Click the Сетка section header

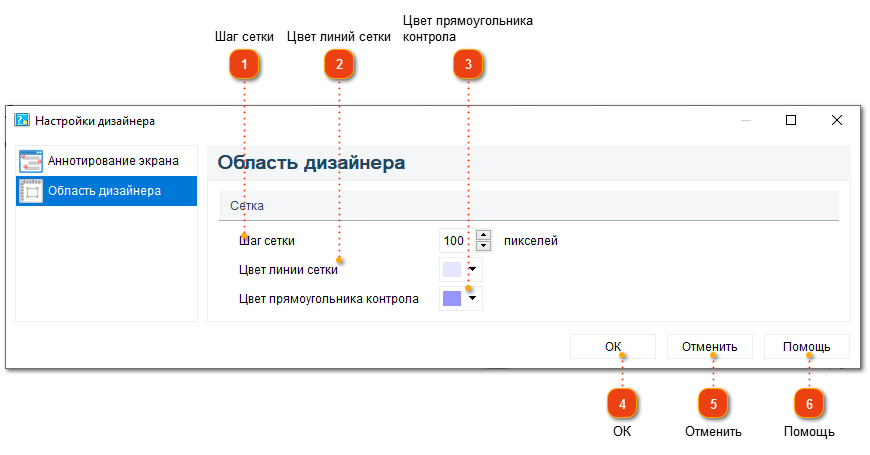point(529,206)
